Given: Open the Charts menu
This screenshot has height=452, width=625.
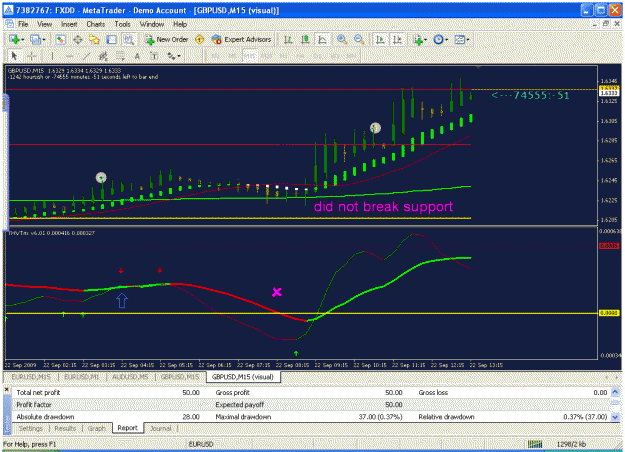Looking at the screenshot, I should tap(96, 24).
